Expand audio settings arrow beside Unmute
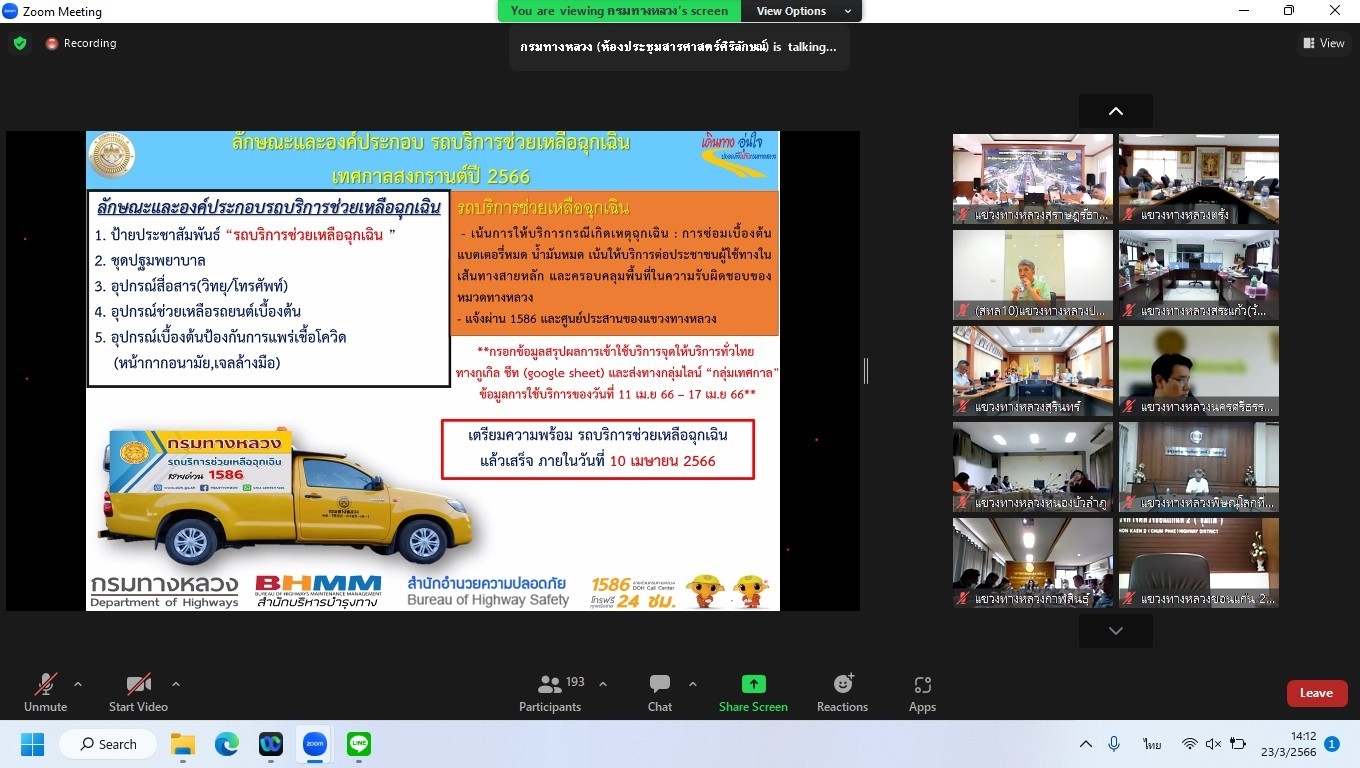Image resolution: width=1360 pixels, height=768 pixels. pos(78,684)
